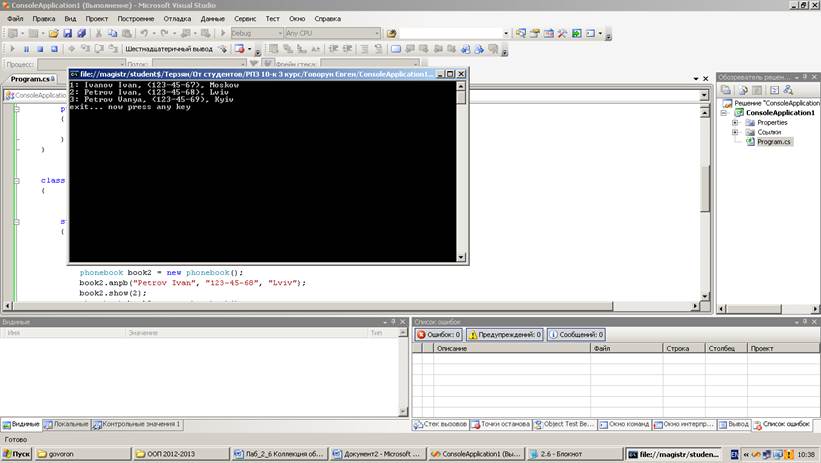Select Program.cs file icon in solution tree
This screenshot has width=821, height=463.
pos(750,142)
